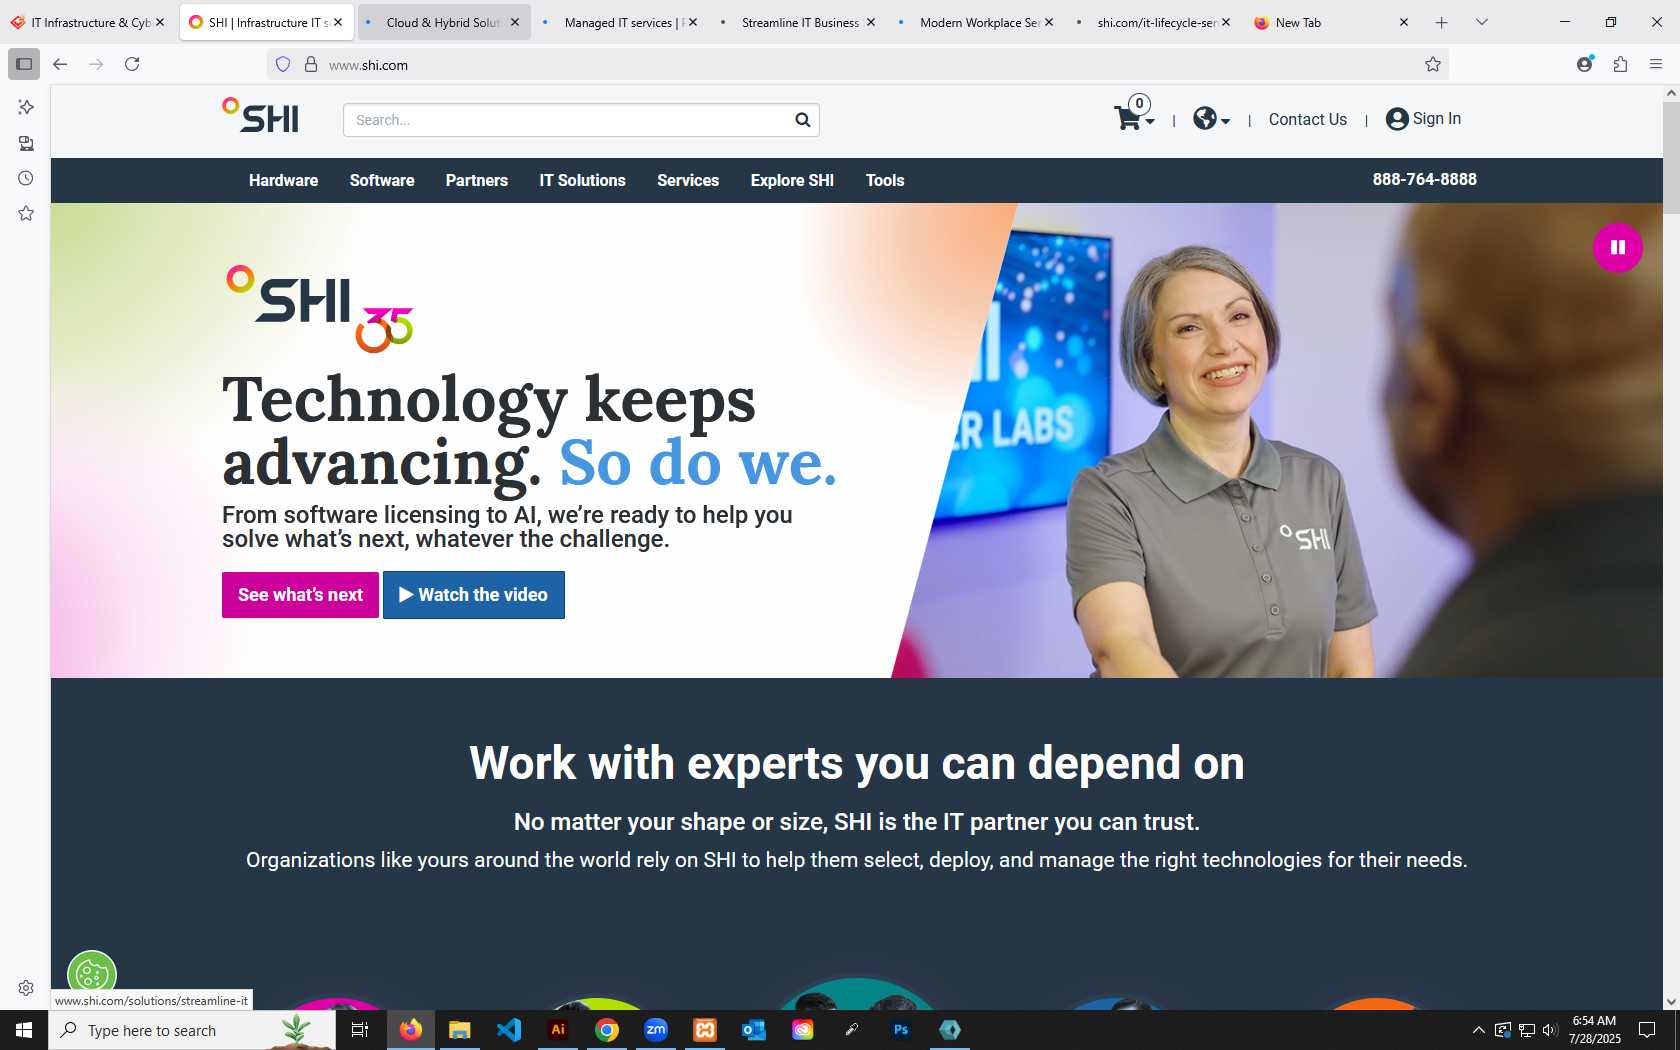Open the Tools menu
This screenshot has width=1680, height=1050.
[885, 180]
